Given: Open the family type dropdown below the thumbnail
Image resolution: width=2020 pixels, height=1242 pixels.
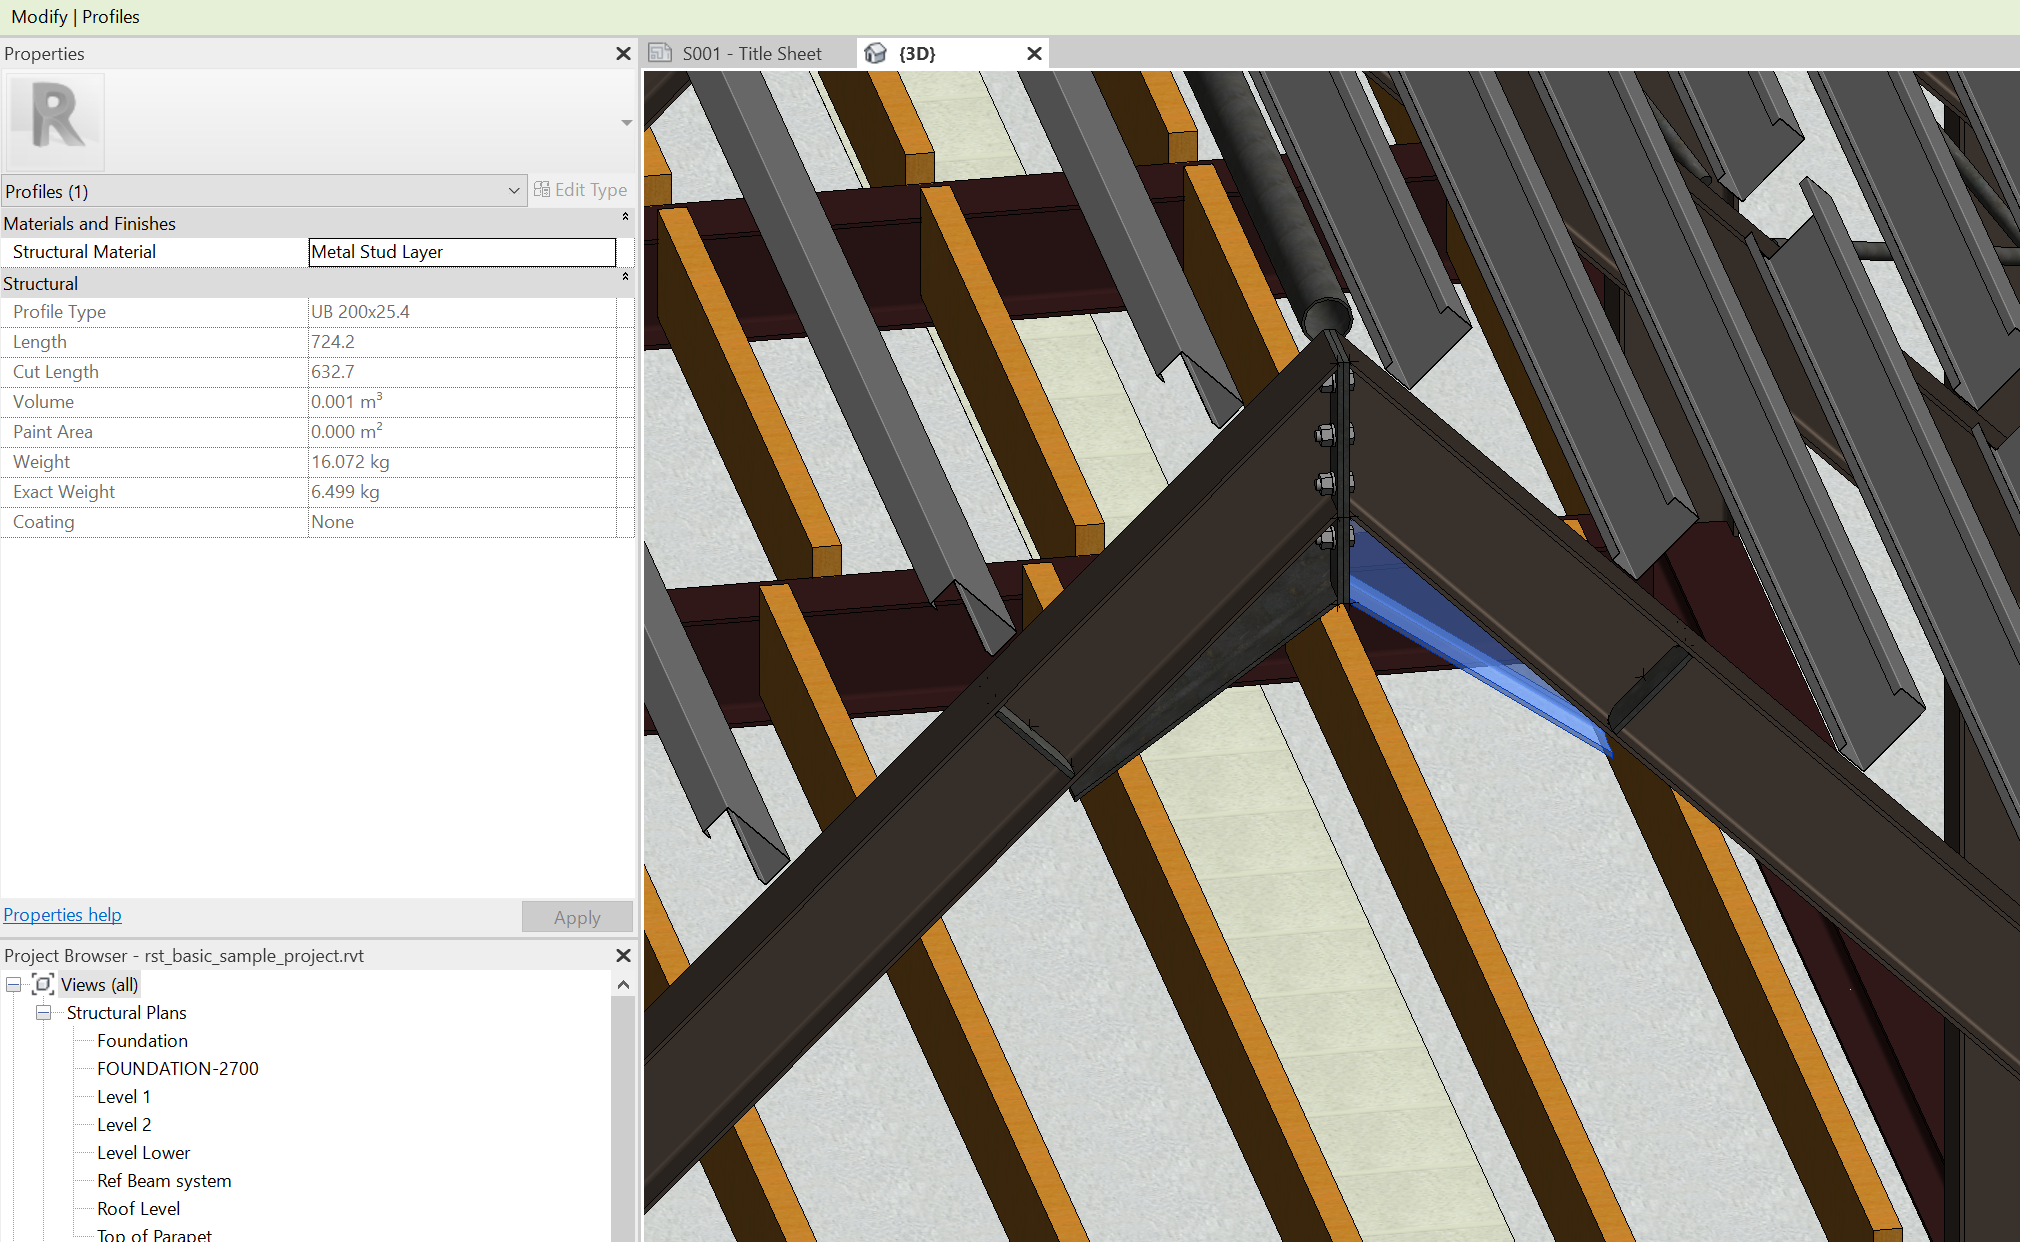Looking at the screenshot, I should tap(626, 122).
